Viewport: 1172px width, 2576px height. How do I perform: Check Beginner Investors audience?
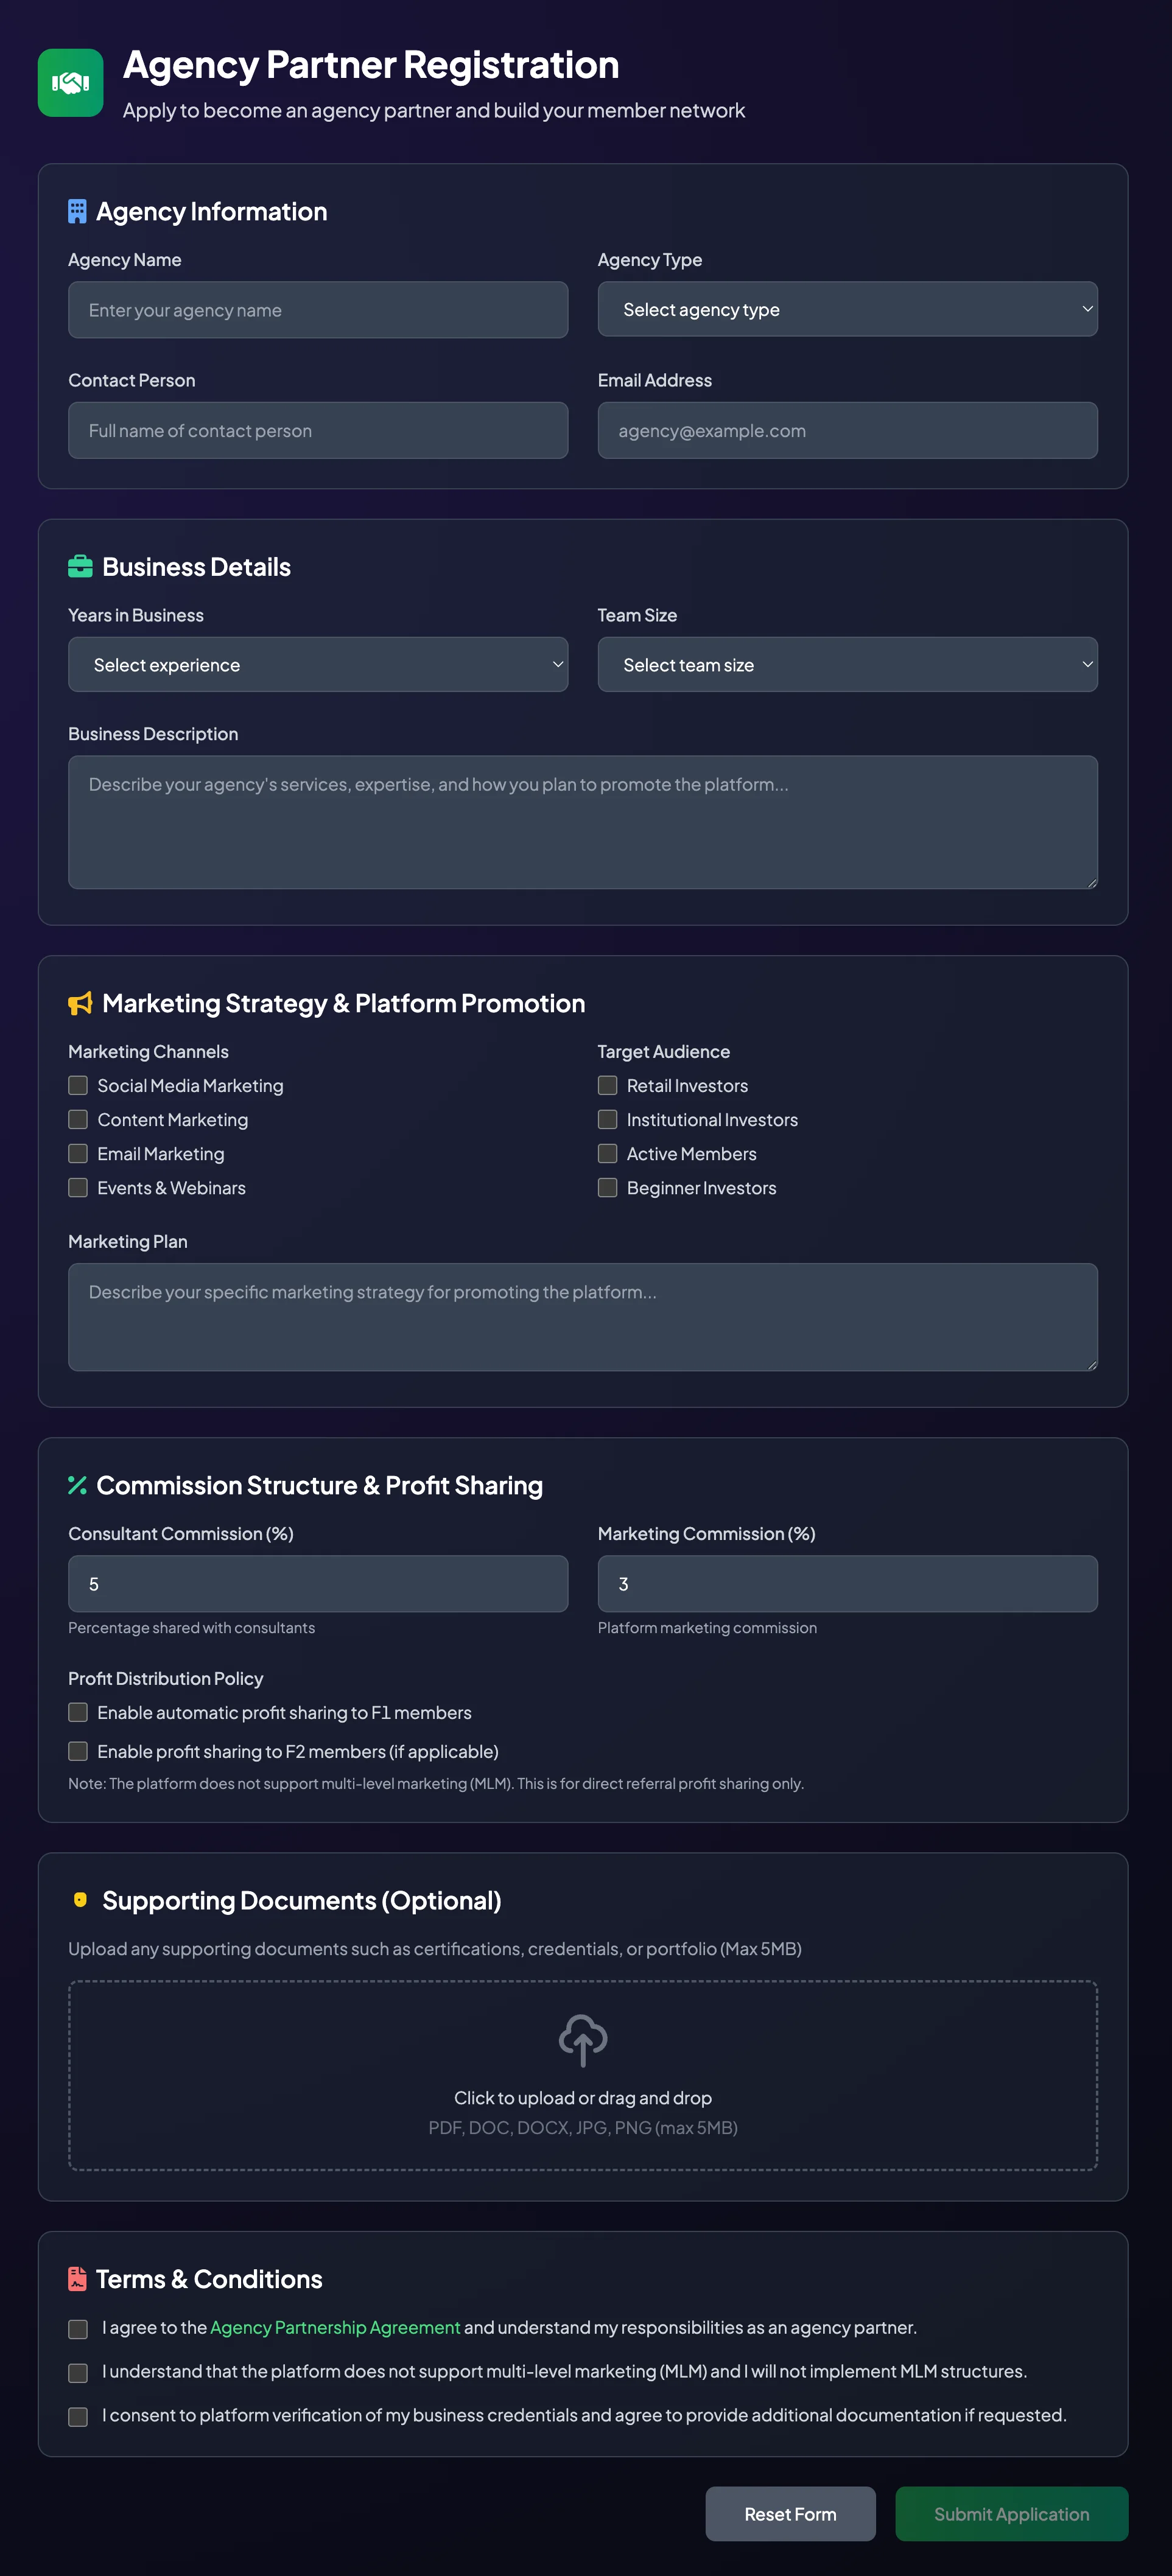(x=607, y=1187)
